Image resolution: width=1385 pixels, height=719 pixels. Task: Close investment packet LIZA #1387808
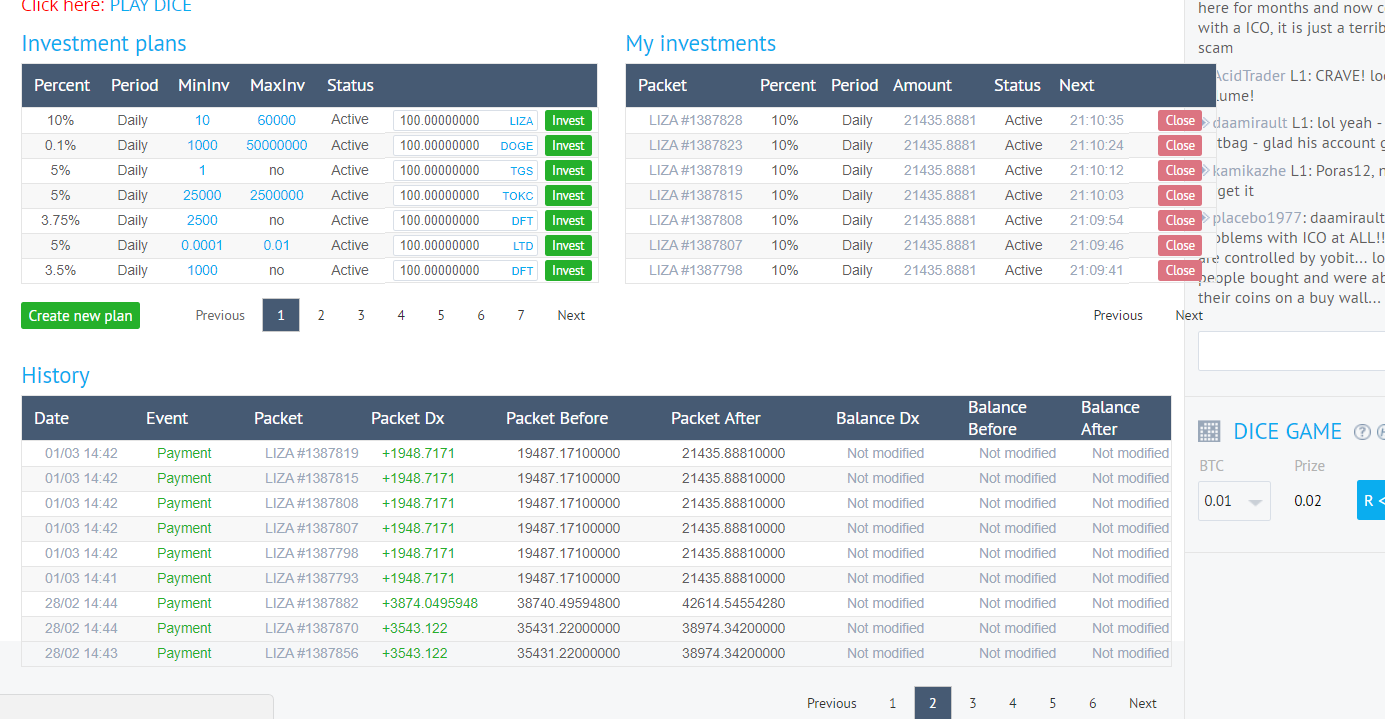1180,220
